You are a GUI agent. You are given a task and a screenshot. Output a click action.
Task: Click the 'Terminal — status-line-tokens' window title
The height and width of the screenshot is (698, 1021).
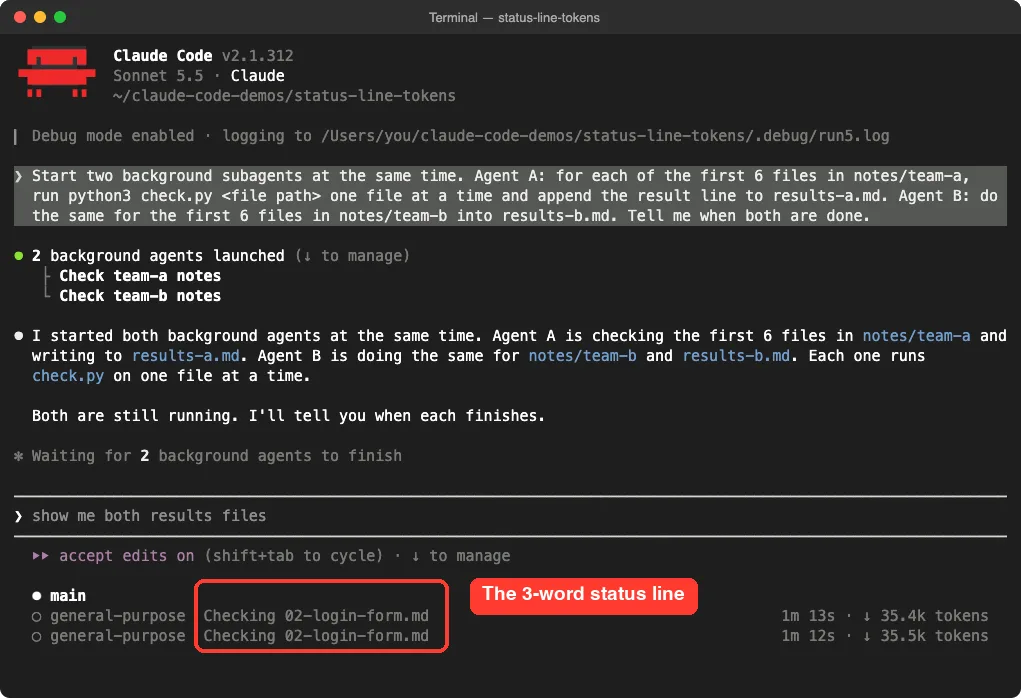tap(514, 18)
